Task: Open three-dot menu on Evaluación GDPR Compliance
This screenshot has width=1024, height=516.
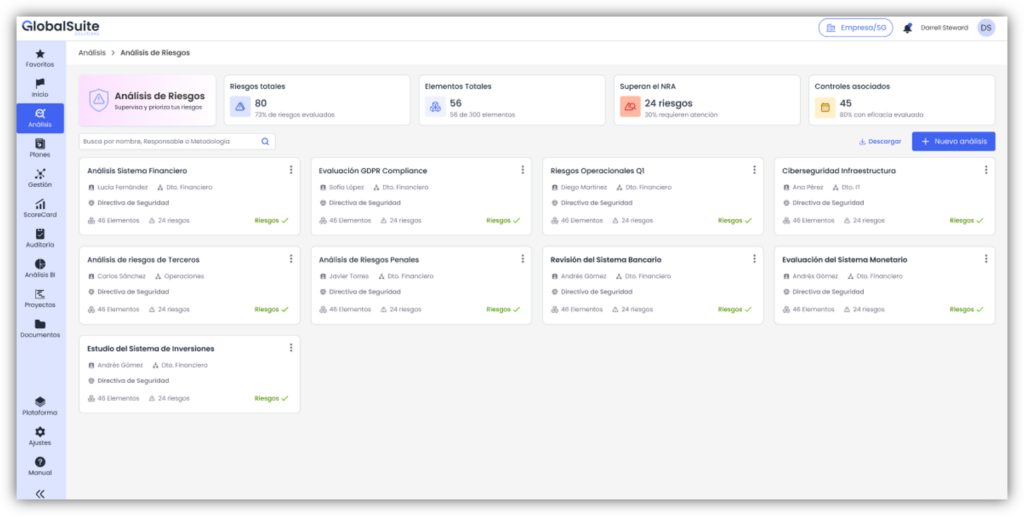Action: (x=522, y=170)
